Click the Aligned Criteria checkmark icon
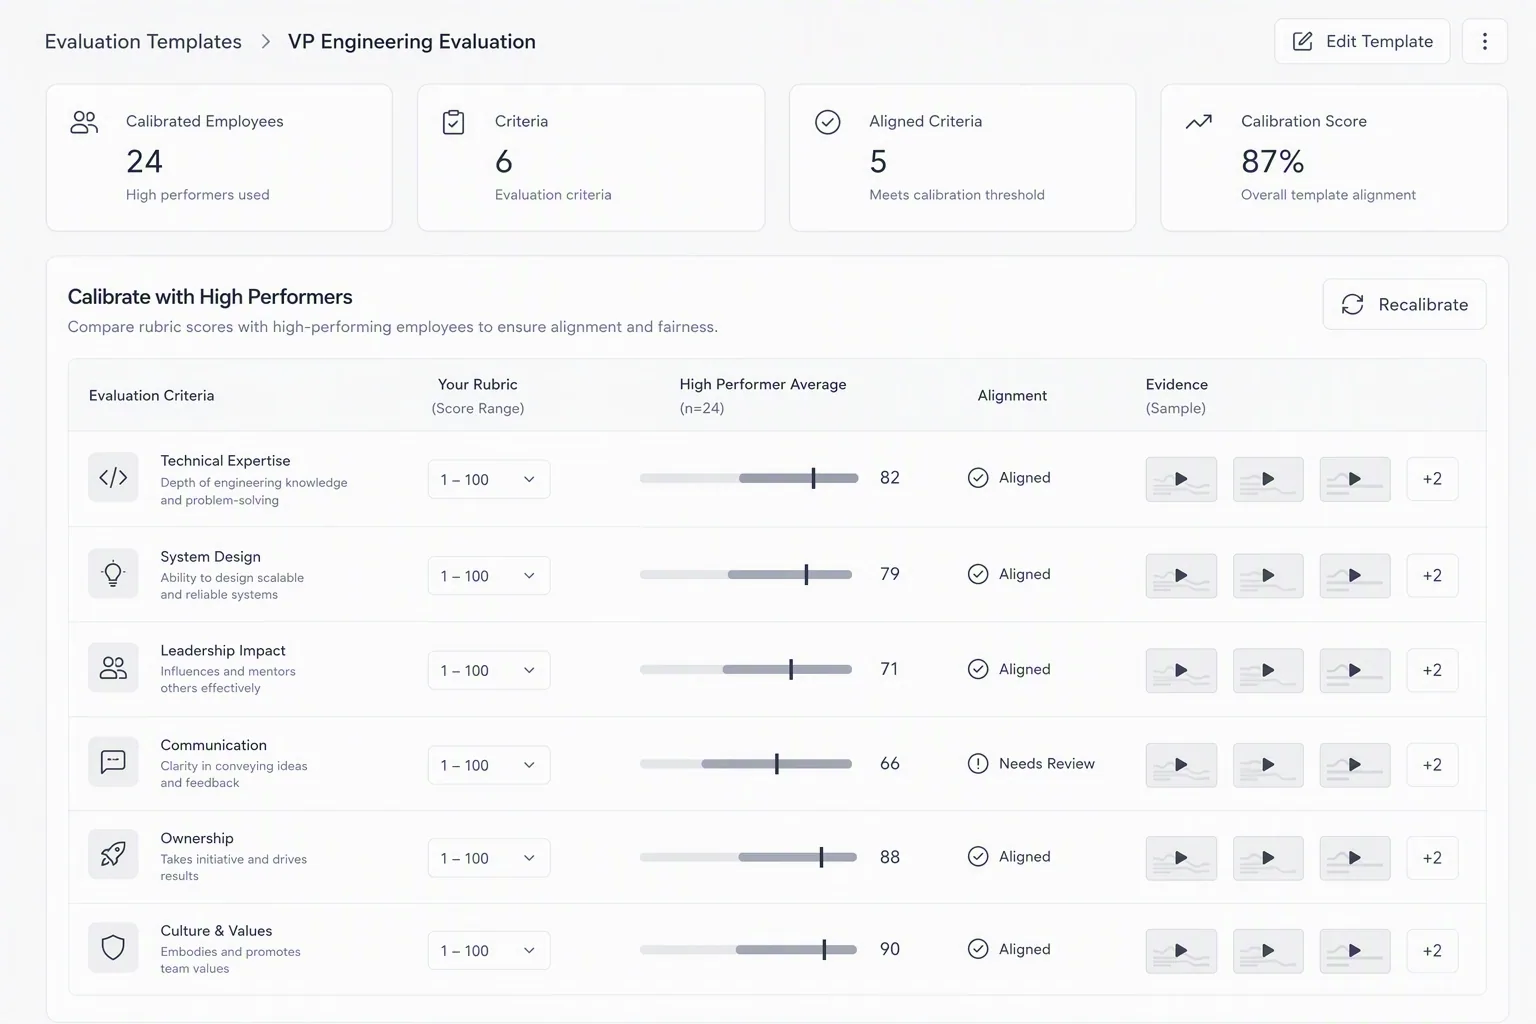This screenshot has width=1536, height=1024. click(828, 122)
